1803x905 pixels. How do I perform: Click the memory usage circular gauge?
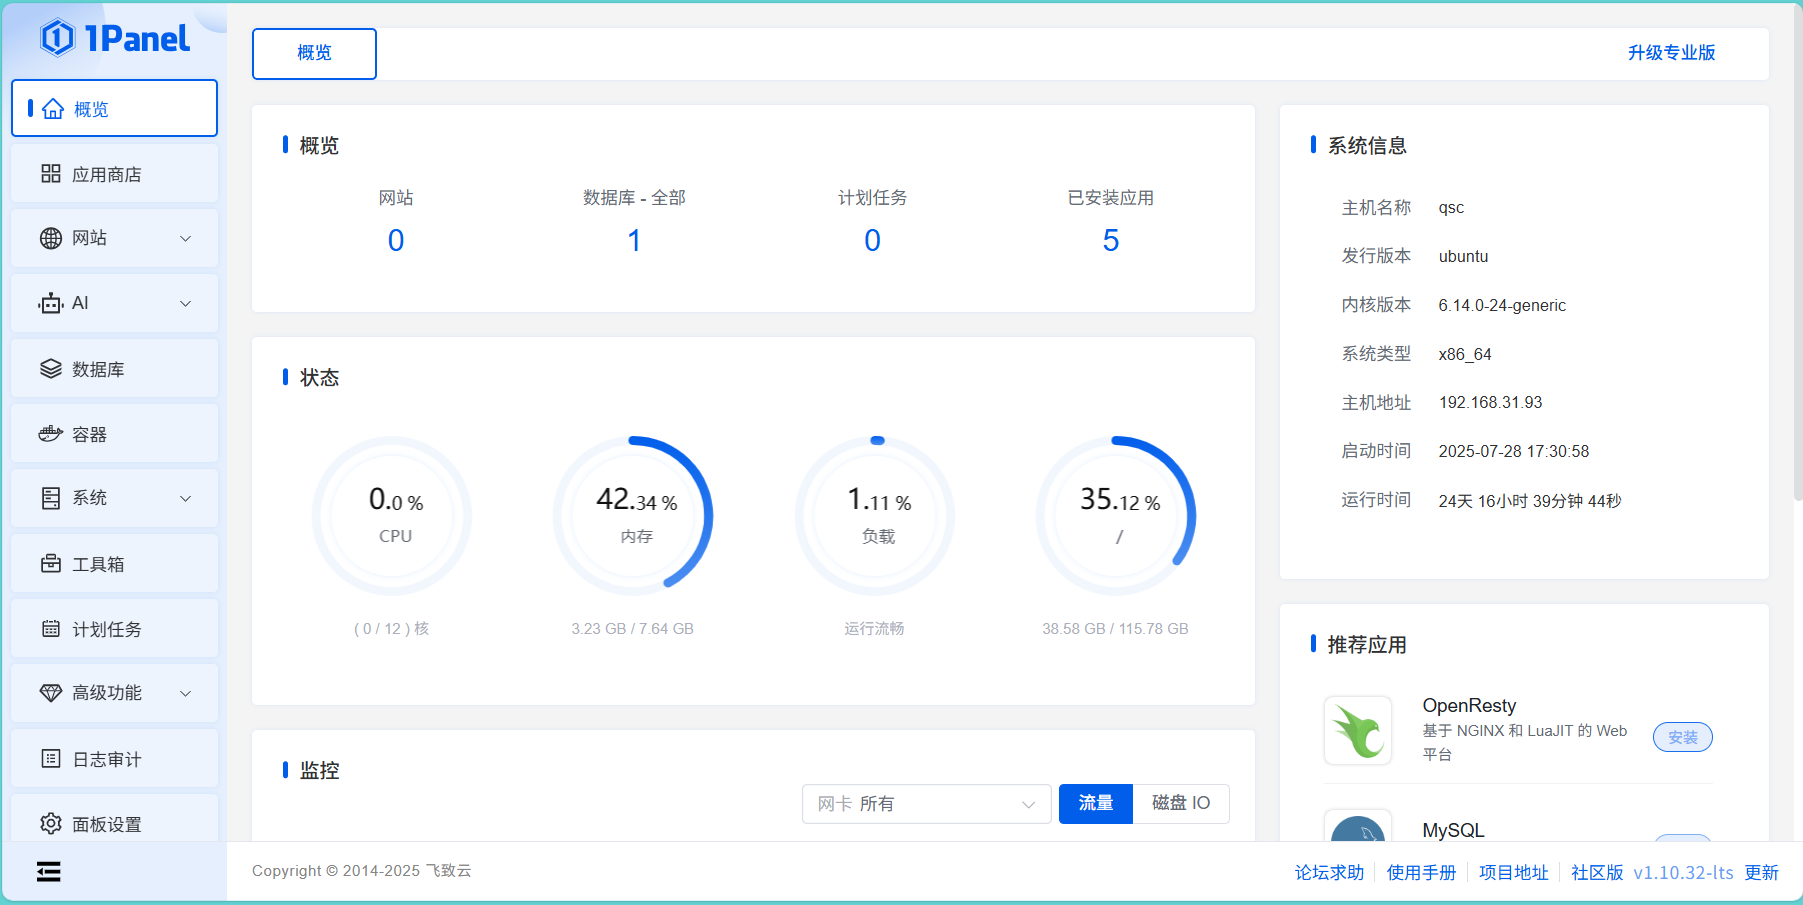point(636,515)
